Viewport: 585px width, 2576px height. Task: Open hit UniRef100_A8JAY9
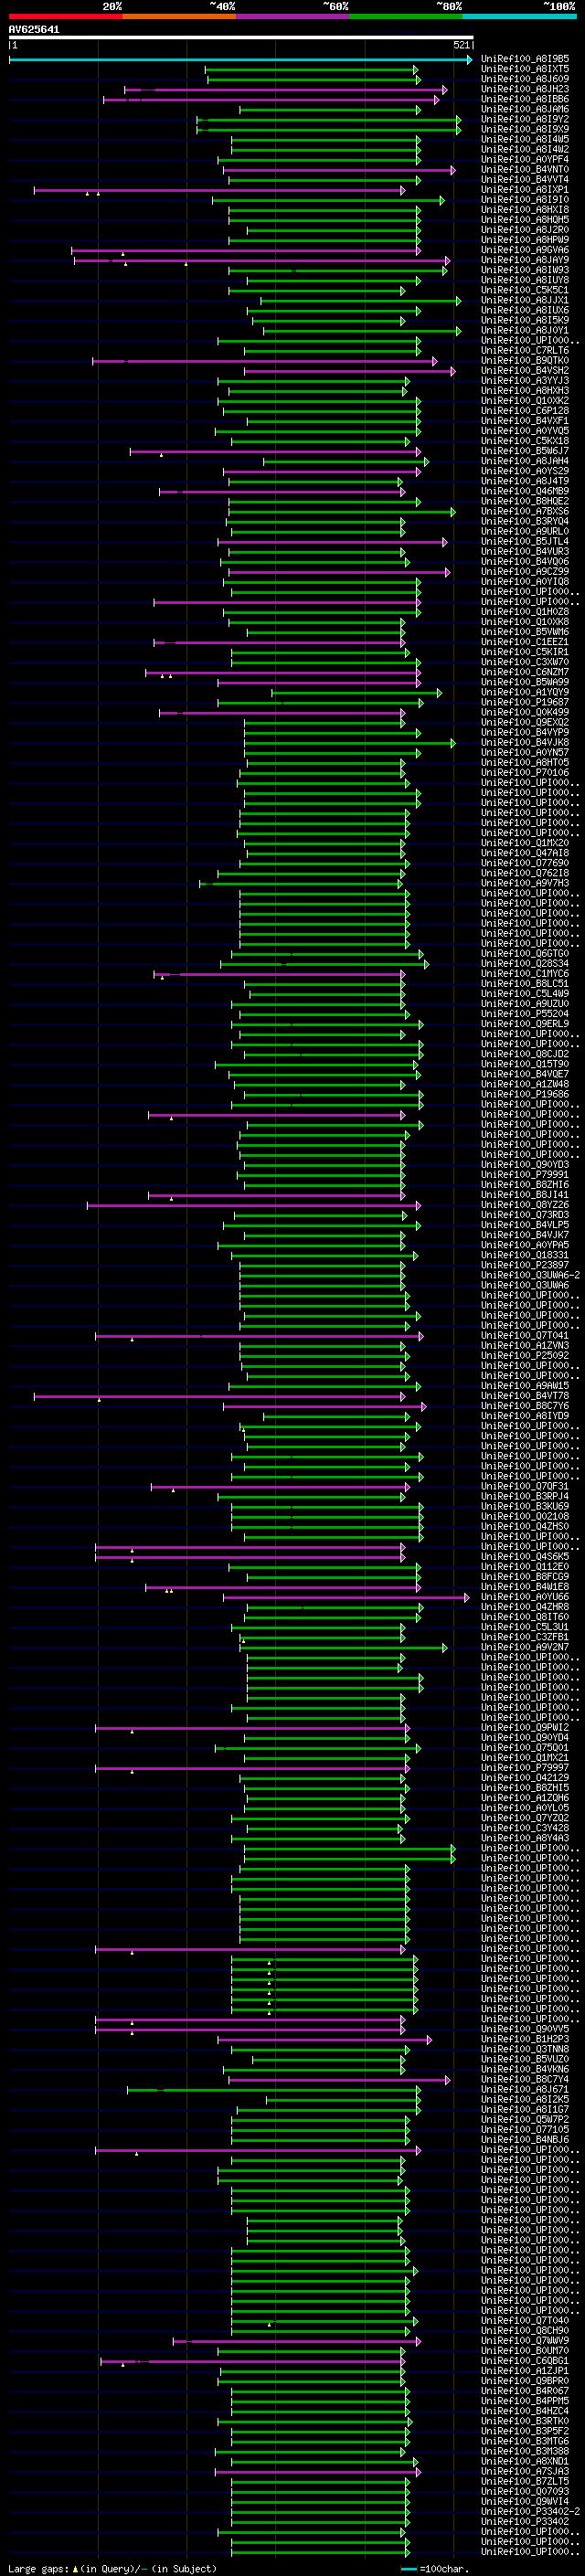pos(525,260)
